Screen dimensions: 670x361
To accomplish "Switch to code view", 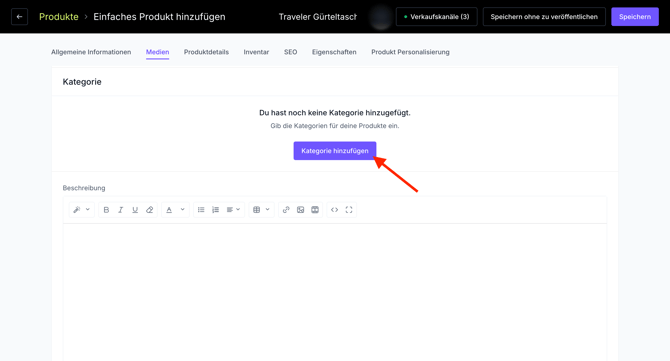I will point(335,210).
